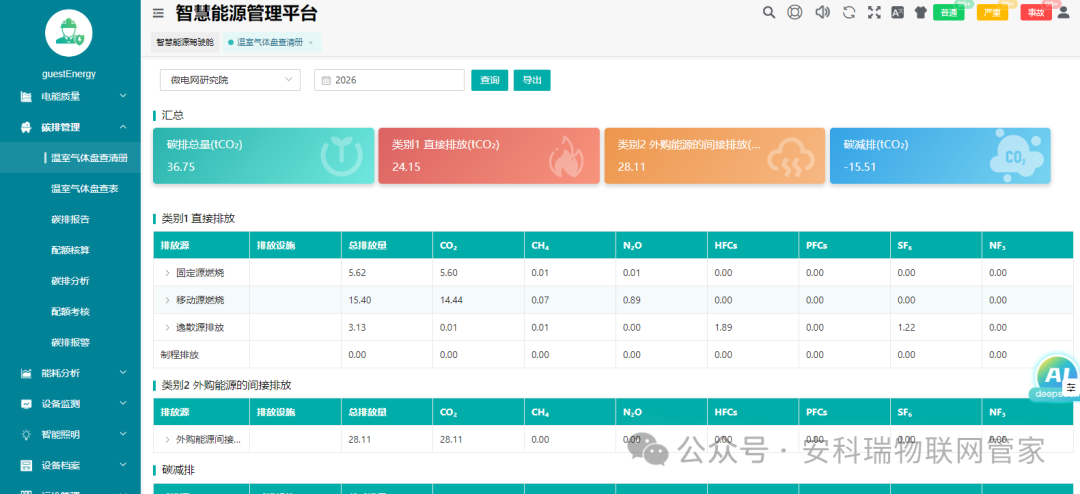Screen dimensions: 1080x494
Task: Click the 查询 query button
Action: click(490, 80)
